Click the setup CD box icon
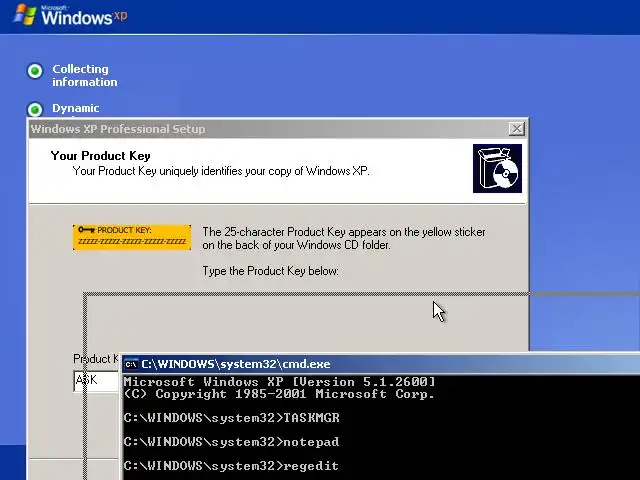The height and width of the screenshot is (480, 640). pos(497,168)
